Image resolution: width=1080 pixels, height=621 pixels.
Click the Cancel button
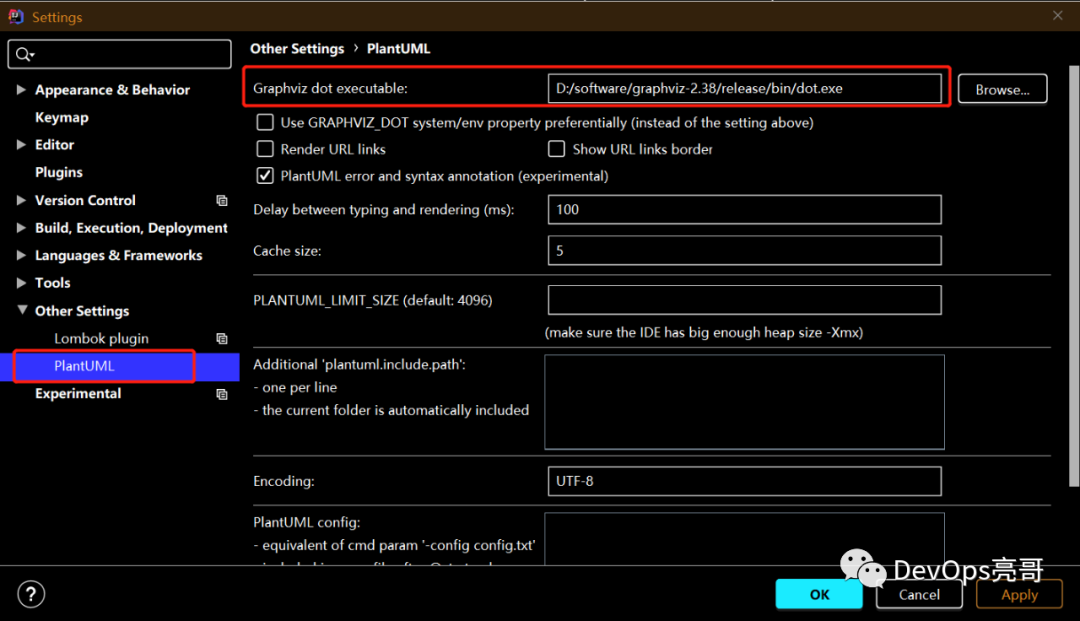pyautogui.click(x=919, y=595)
